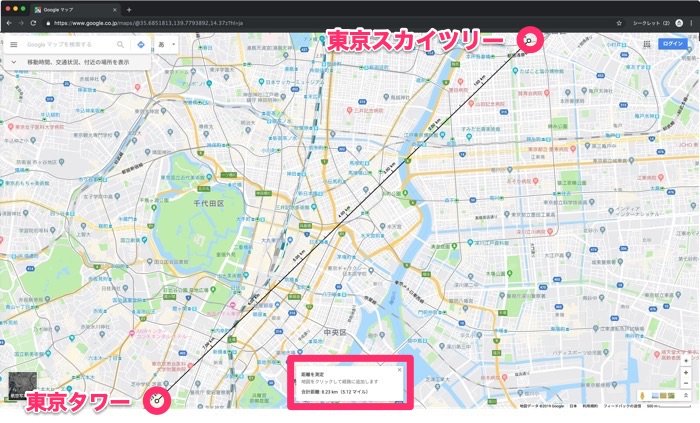Click the 日本 link in footer
The height and width of the screenshot is (423, 700).
point(573,406)
